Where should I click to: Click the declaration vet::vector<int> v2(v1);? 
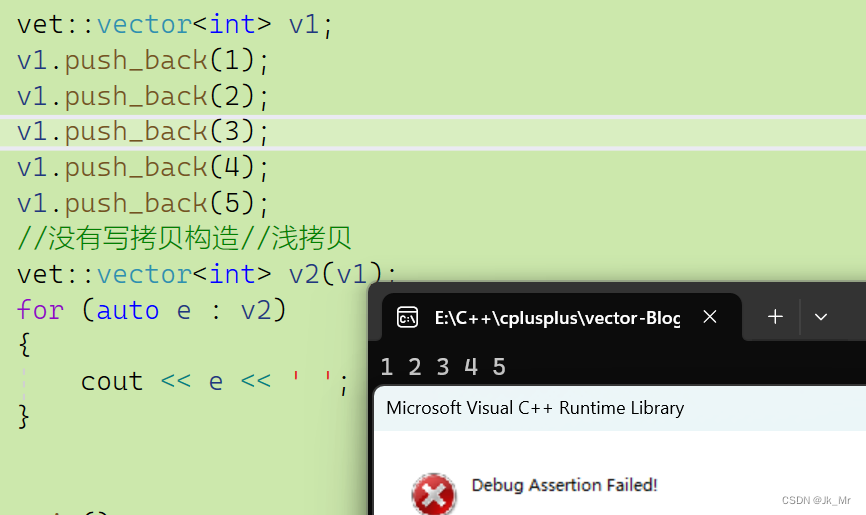click(x=207, y=275)
